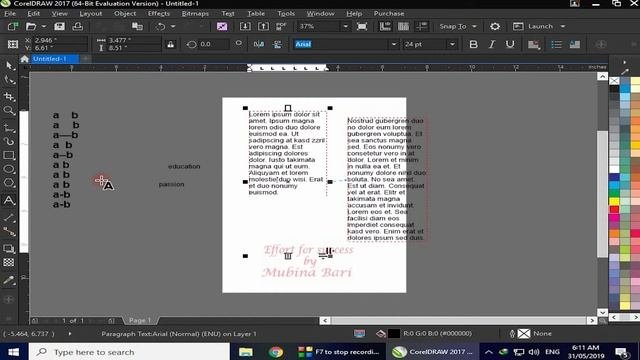Viewport: 640px width, 360px height.
Task: Toggle Show guidelines button
Action: (x=421, y=27)
